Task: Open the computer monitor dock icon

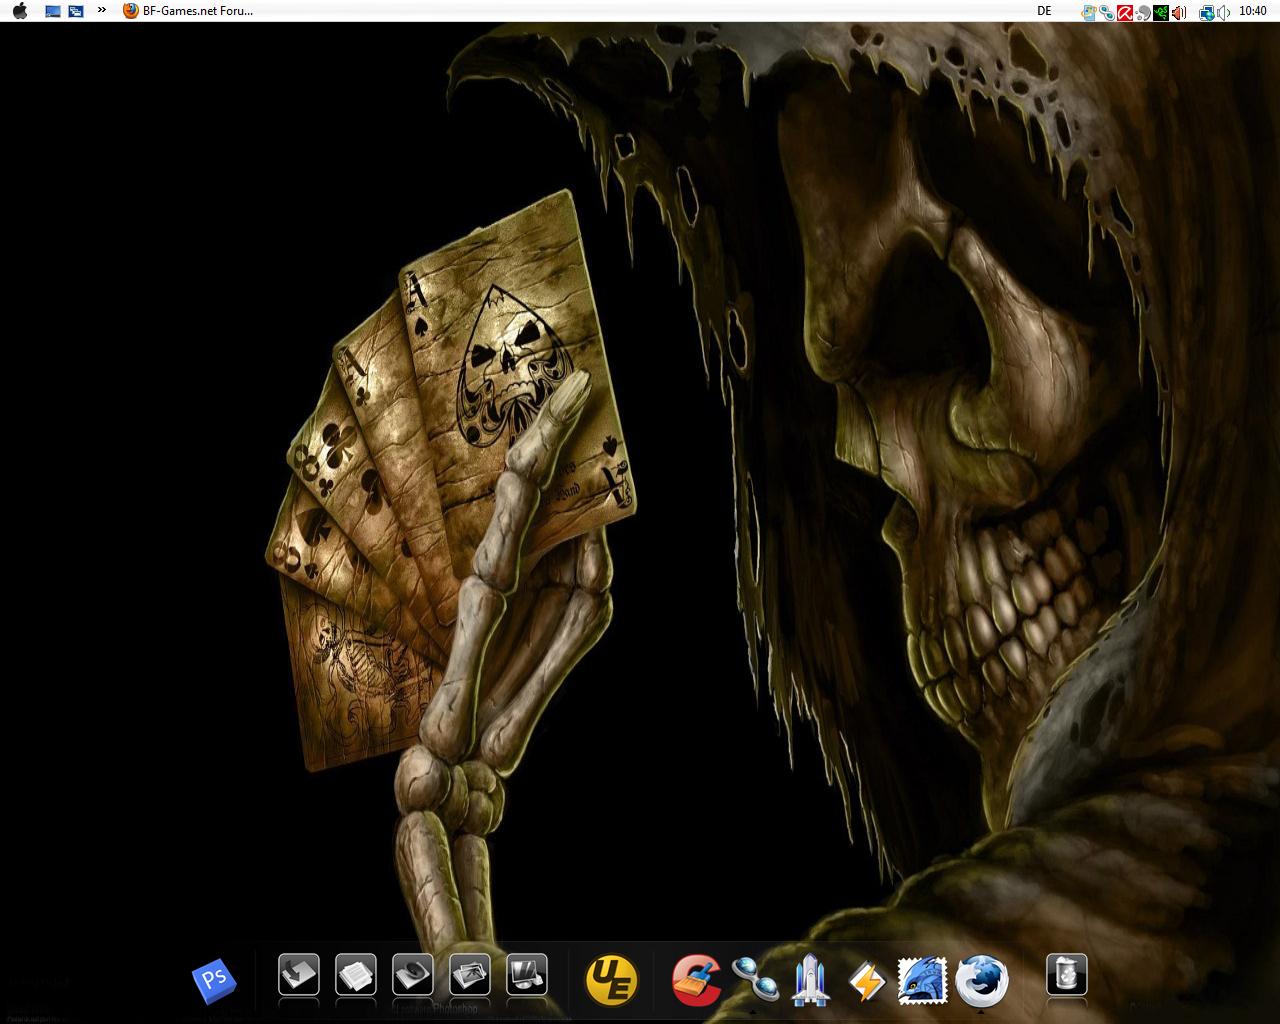Action: coord(527,975)
